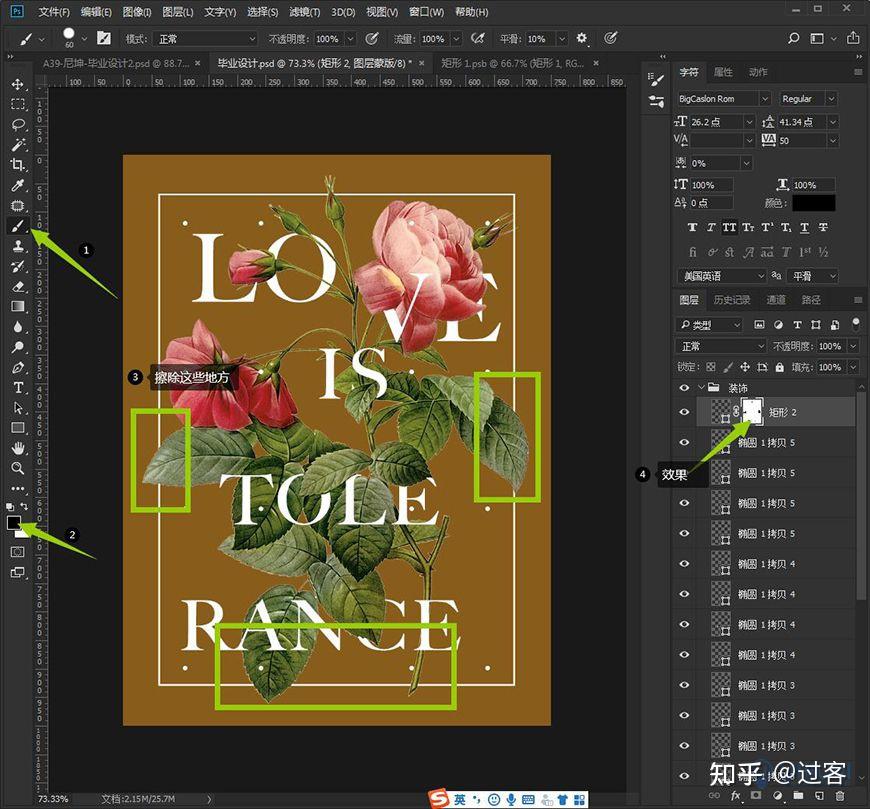Select the Path Selection tool

18,408
